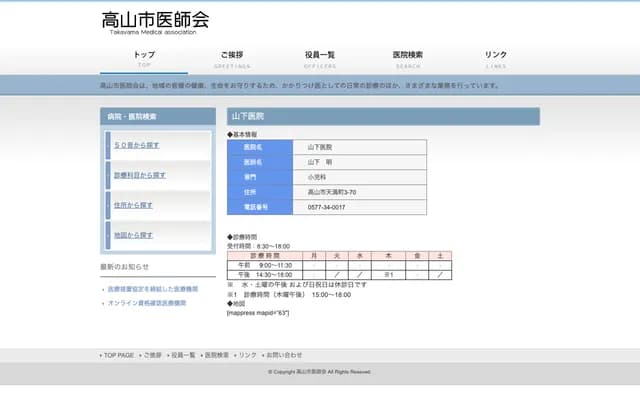
Task: Open the 医療容量設定 news item
Action: (x=152, y=289)
